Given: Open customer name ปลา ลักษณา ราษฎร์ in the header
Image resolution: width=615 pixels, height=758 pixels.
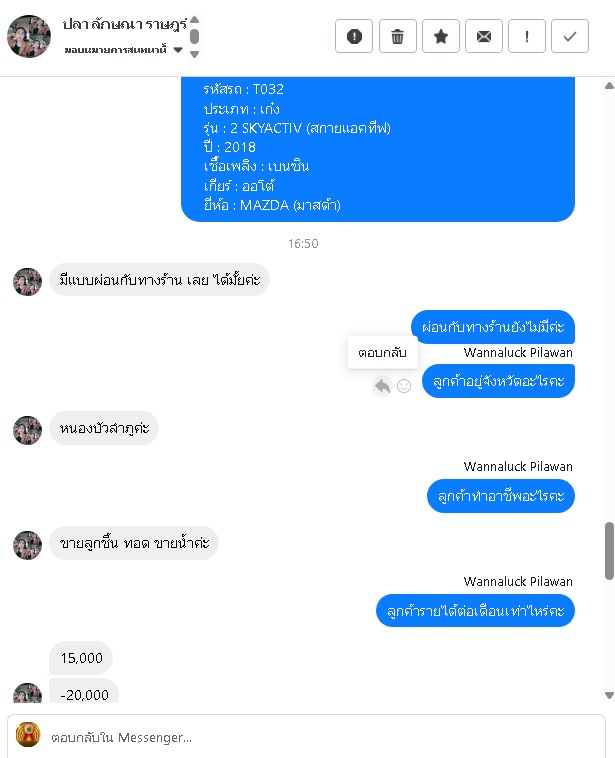Looking at the screenshot, I should (x=125, y=24).
